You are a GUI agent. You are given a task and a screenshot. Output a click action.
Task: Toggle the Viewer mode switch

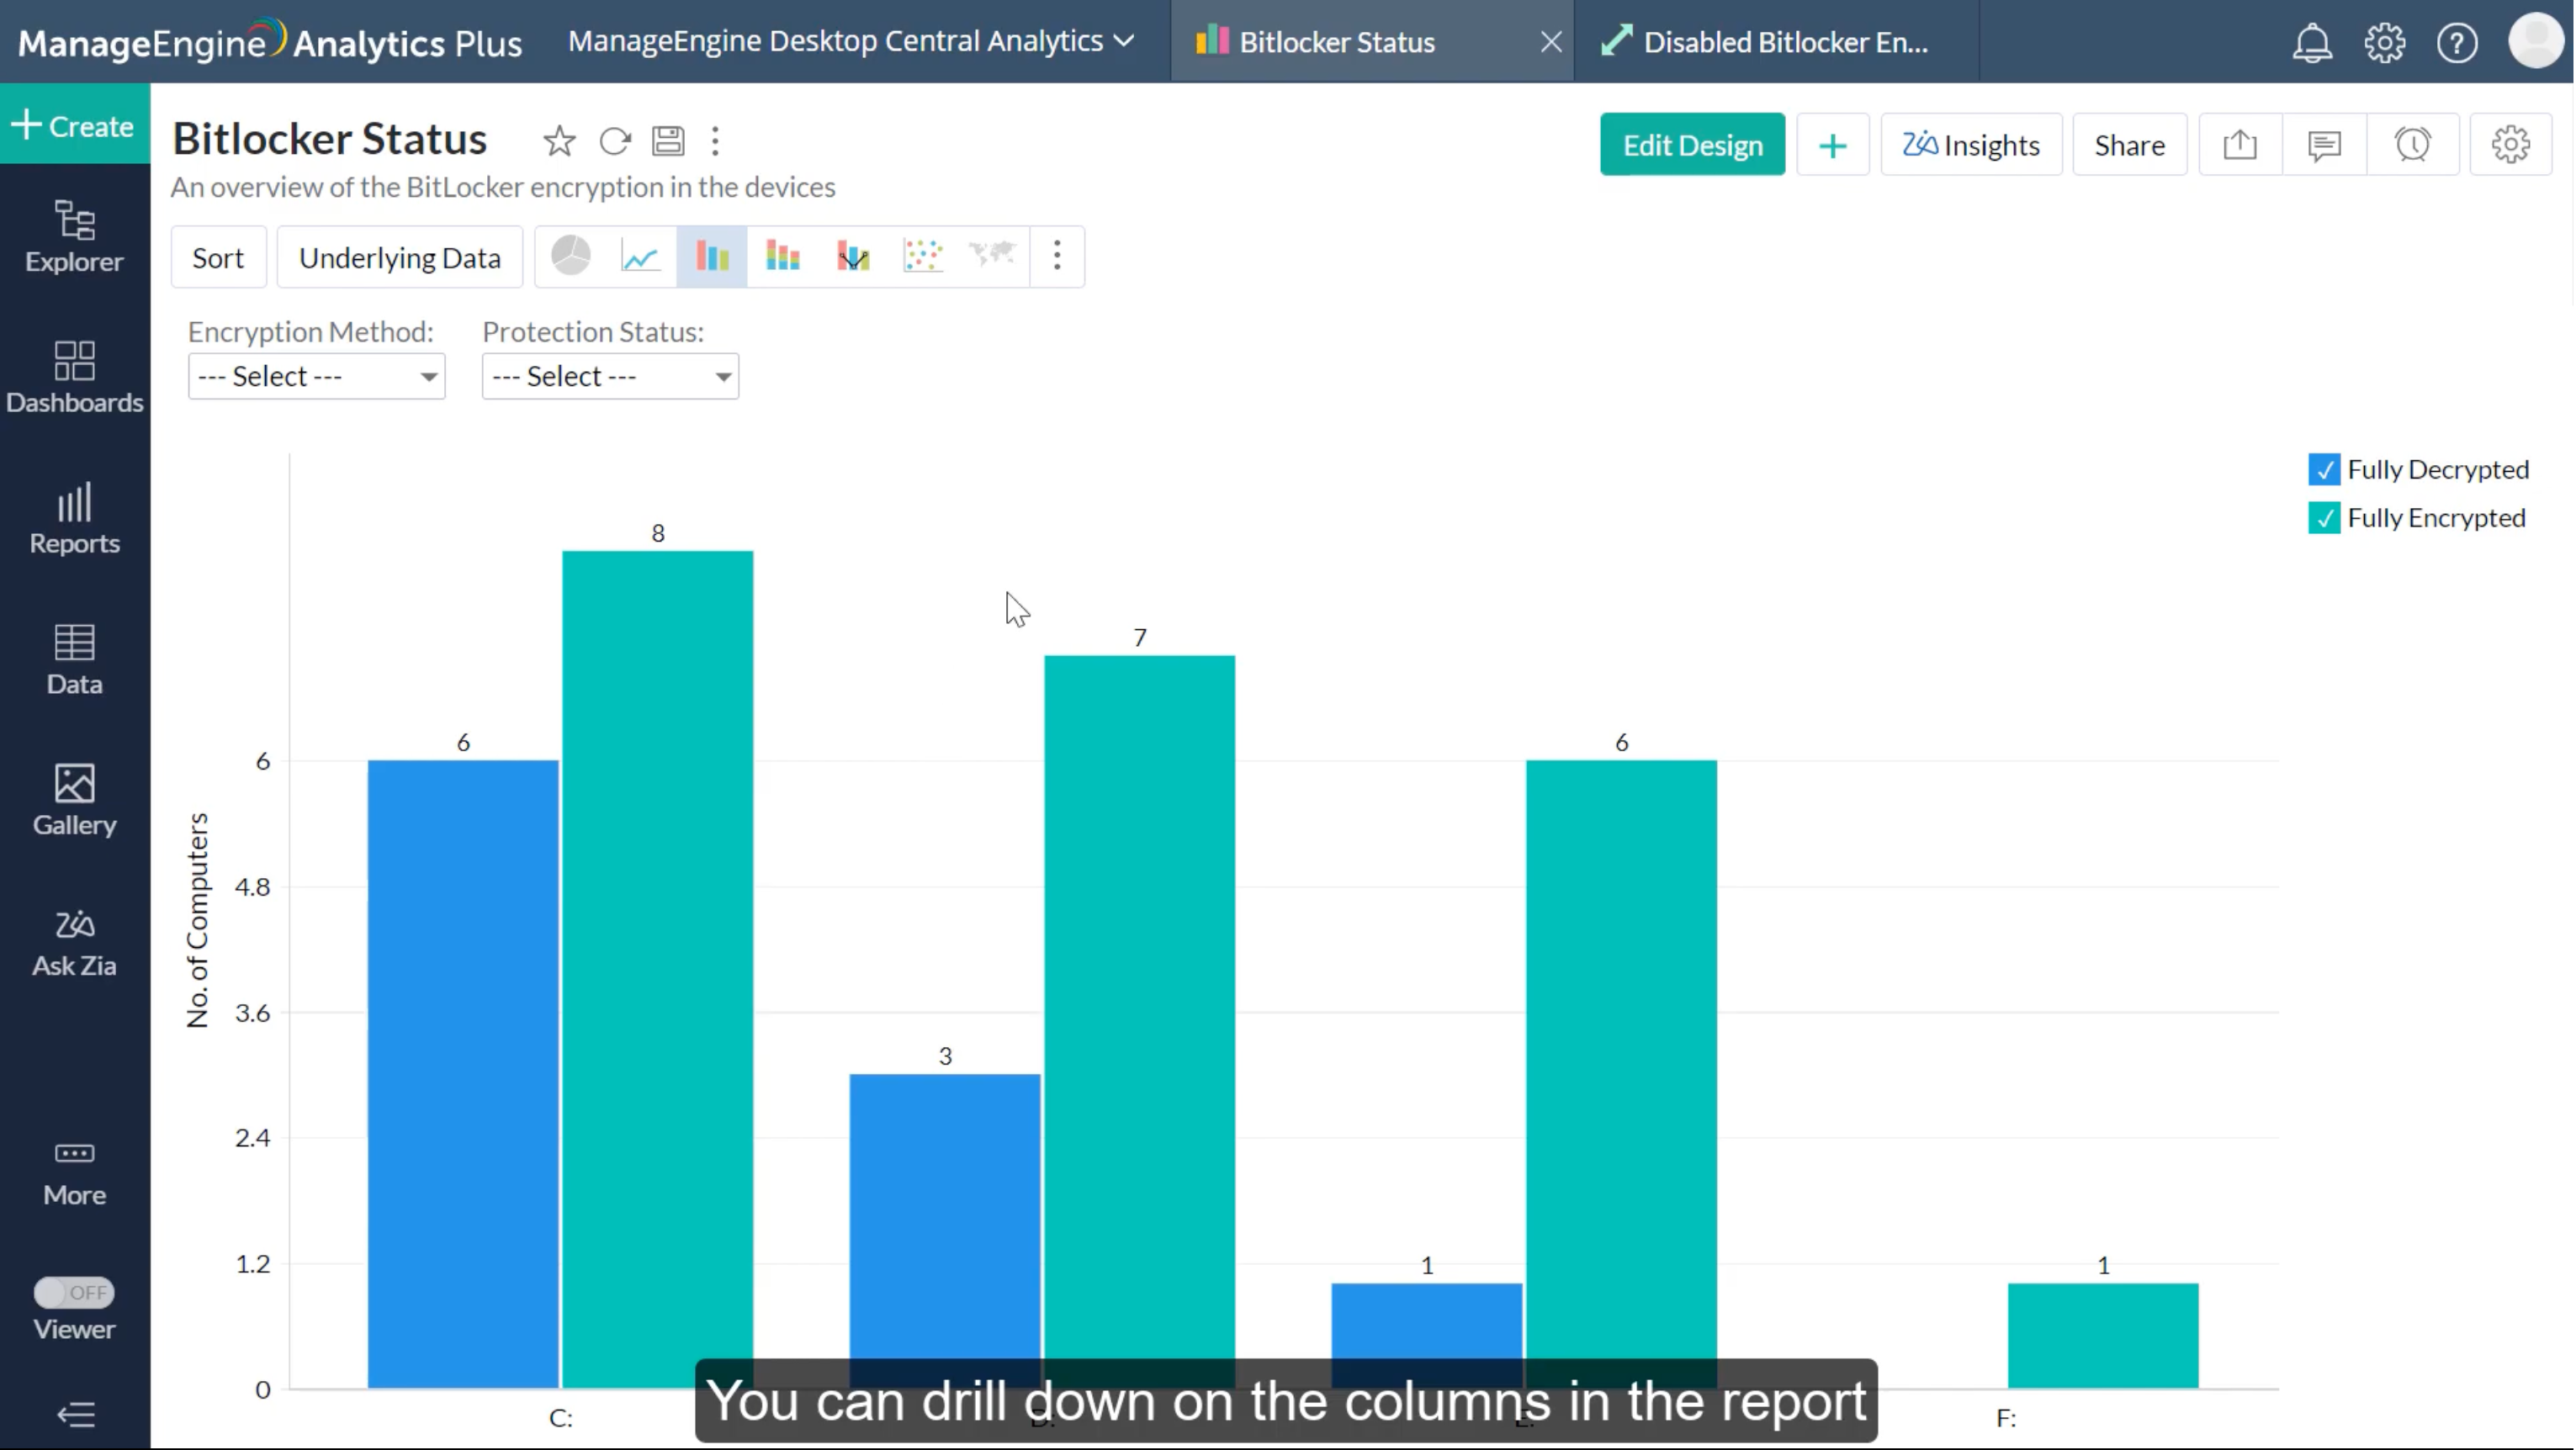coord(74,1292)
